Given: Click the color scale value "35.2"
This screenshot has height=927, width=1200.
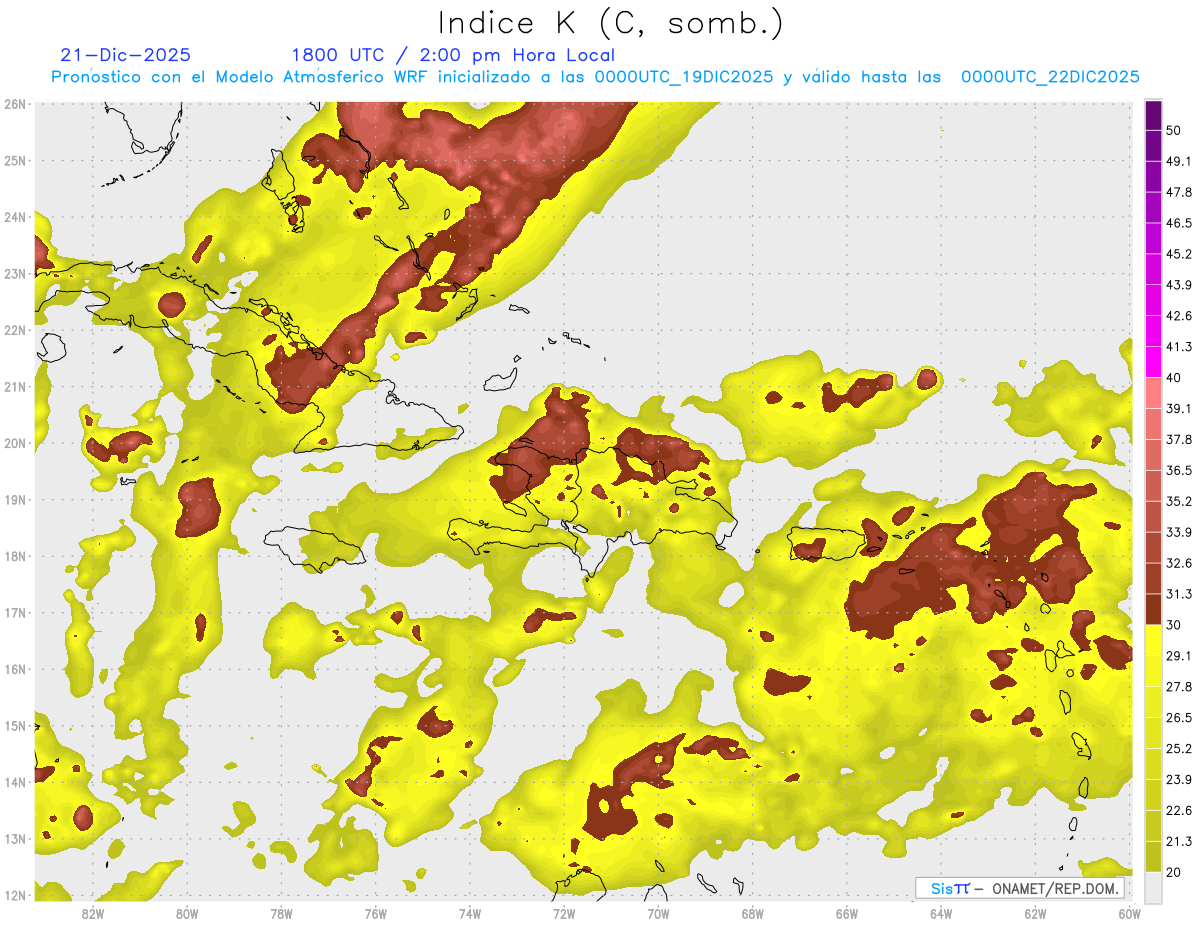Looking at the screenshot, I should (1178, 501).
